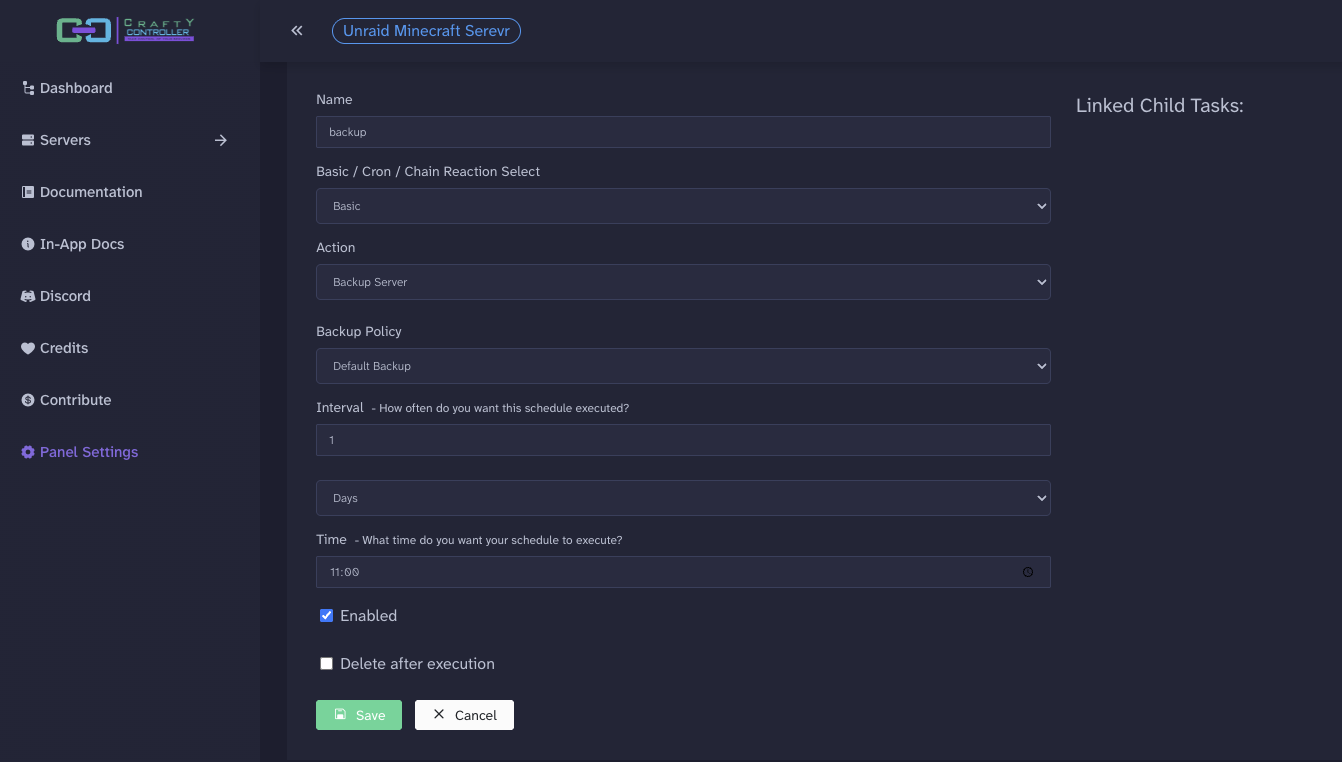Open Discord menu item

click(x=65, y=296)
